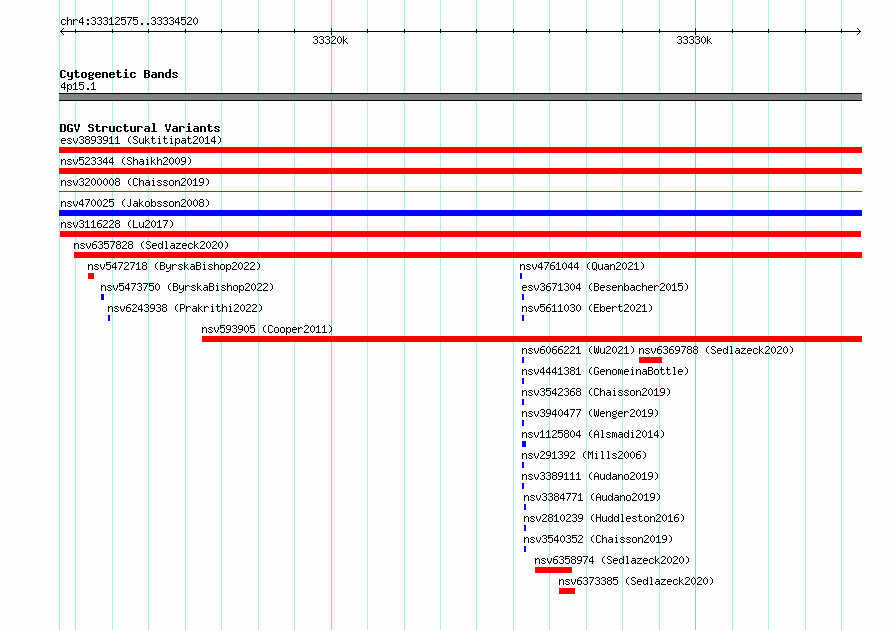890x630 pixels.
Task: Click the right arrowhead of the ruler
Action: pos(859,31)
